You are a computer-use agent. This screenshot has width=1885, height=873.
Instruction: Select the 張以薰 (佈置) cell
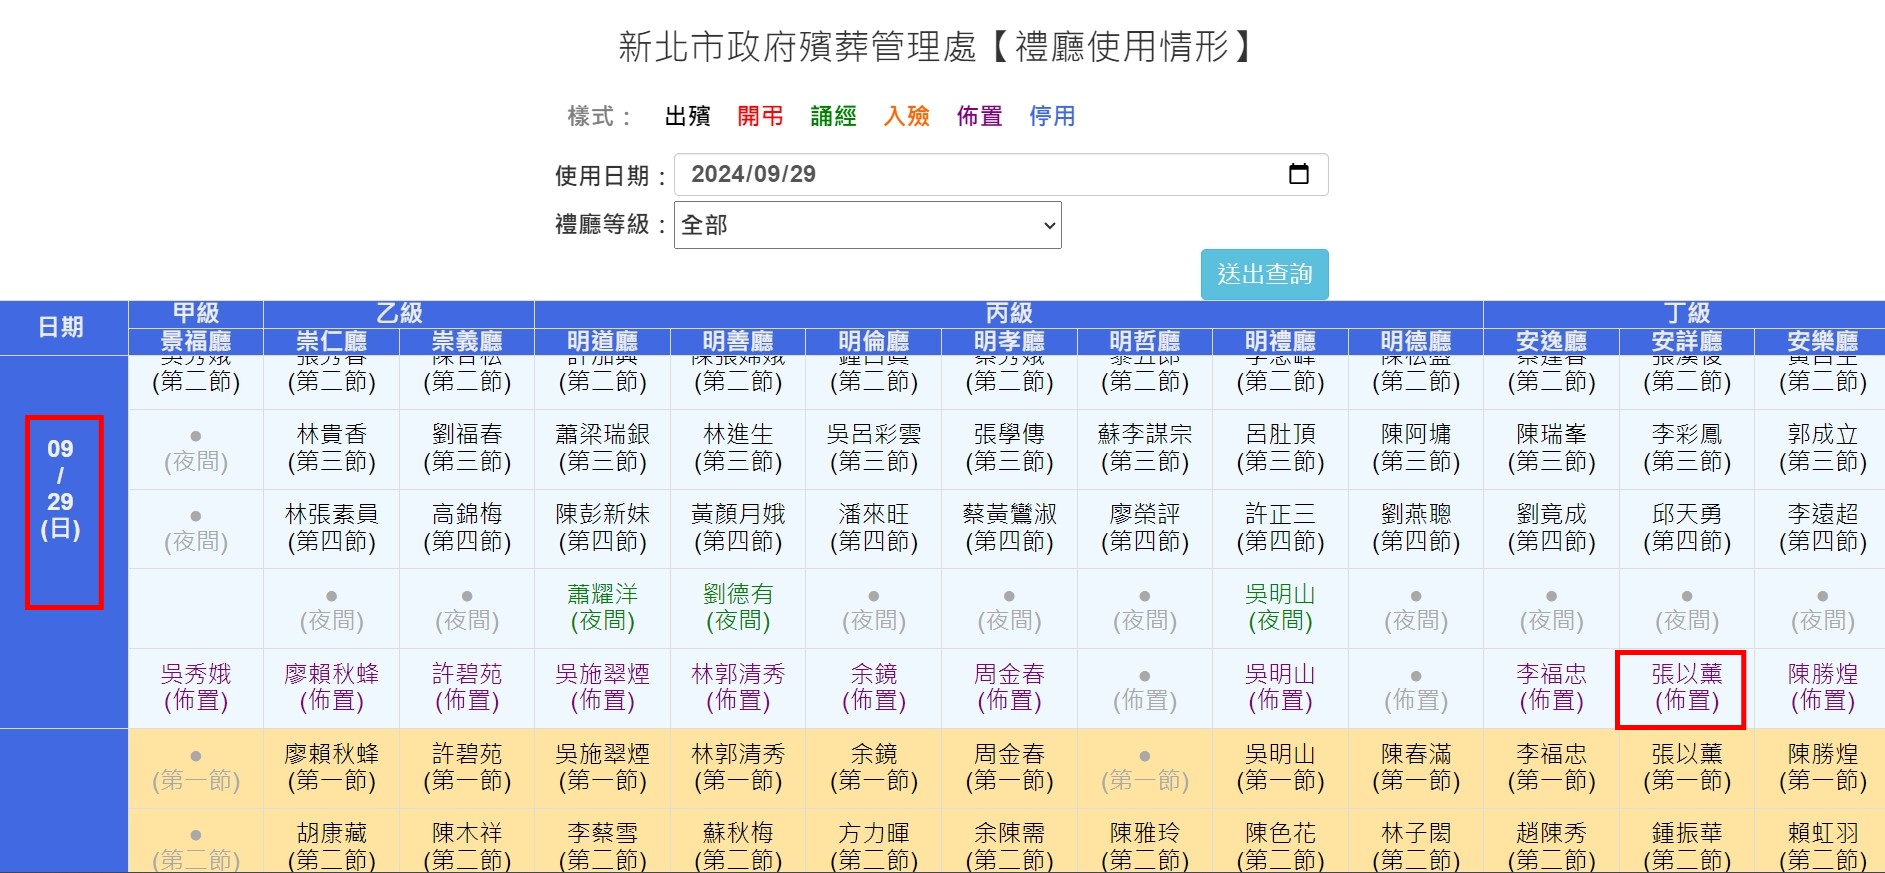click(1686, 688)
